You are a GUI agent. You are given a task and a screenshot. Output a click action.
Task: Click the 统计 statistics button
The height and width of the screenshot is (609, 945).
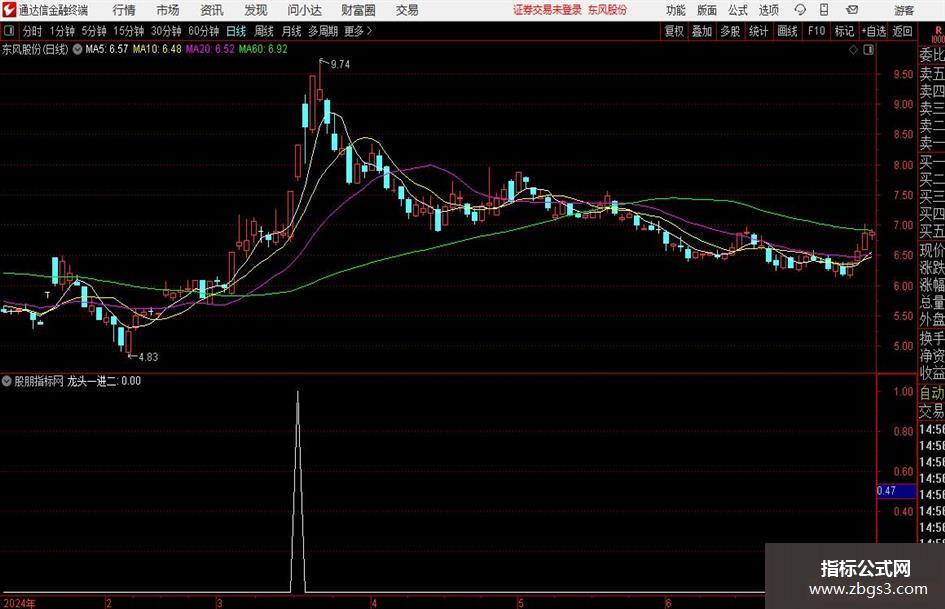pyautogui.click(x=758, y=31)
